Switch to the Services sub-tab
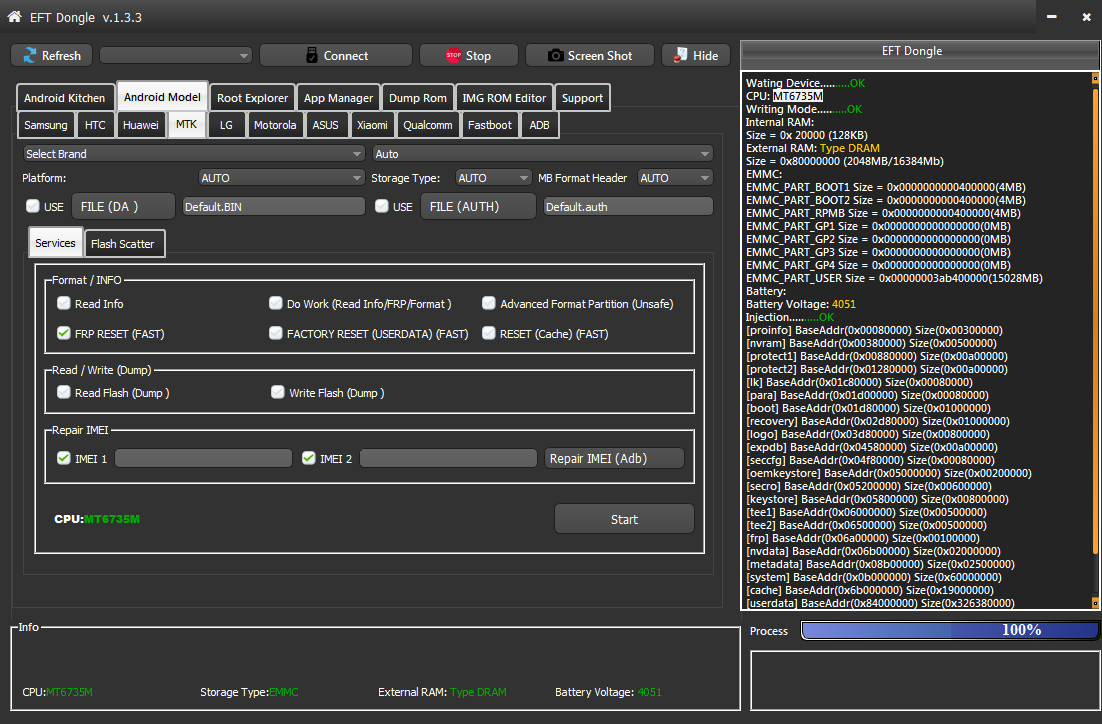This screenshot has height=724, width=1102. coord(56,243)
